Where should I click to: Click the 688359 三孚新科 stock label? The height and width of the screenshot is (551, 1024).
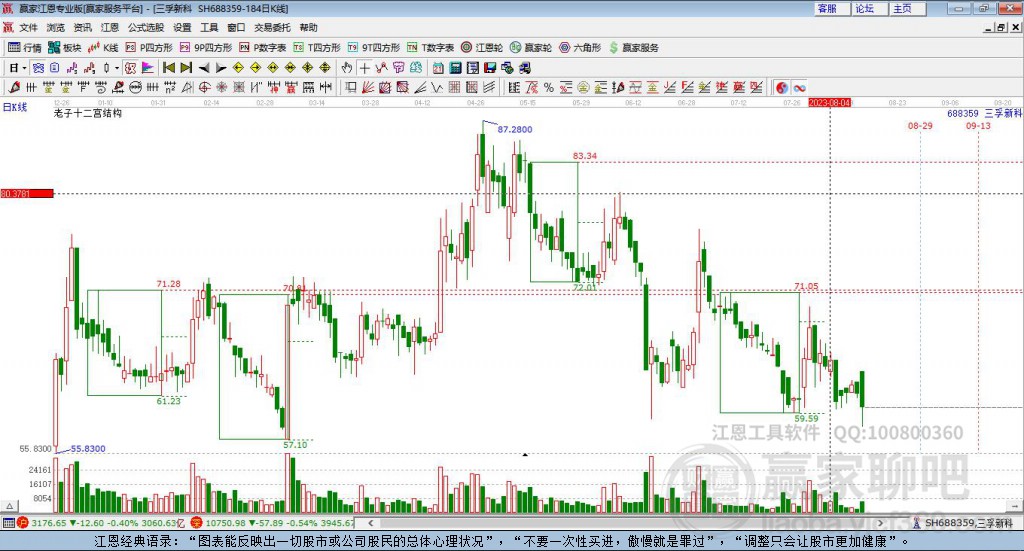(x=984, y=114)
